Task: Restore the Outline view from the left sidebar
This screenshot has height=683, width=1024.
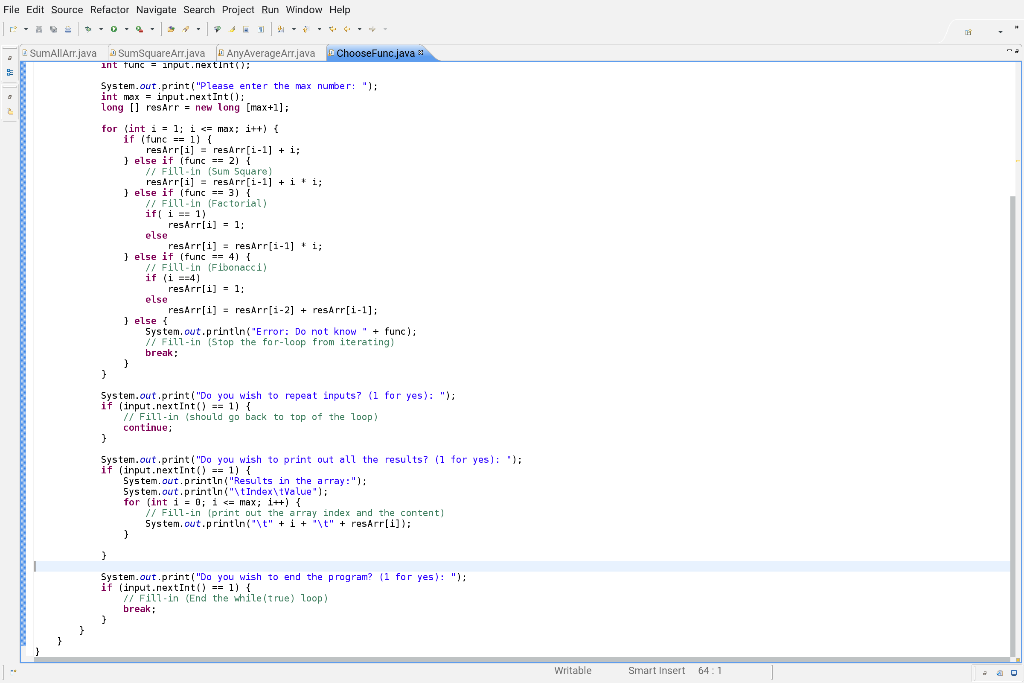Action: (10, 72)
